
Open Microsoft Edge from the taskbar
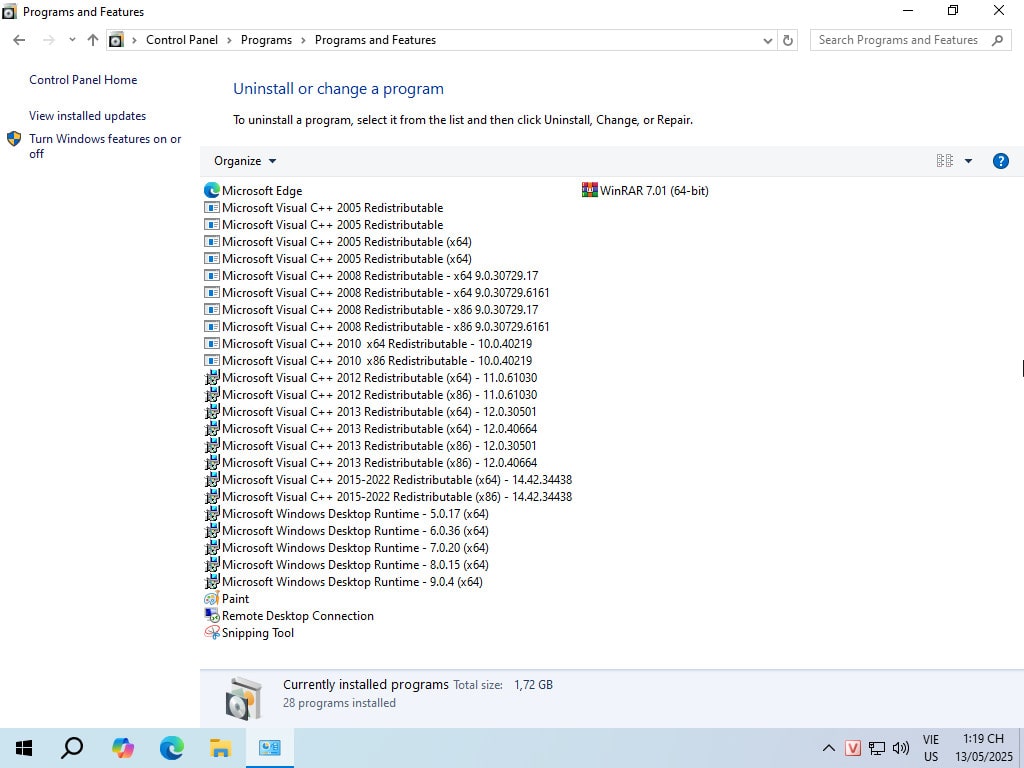171,748
